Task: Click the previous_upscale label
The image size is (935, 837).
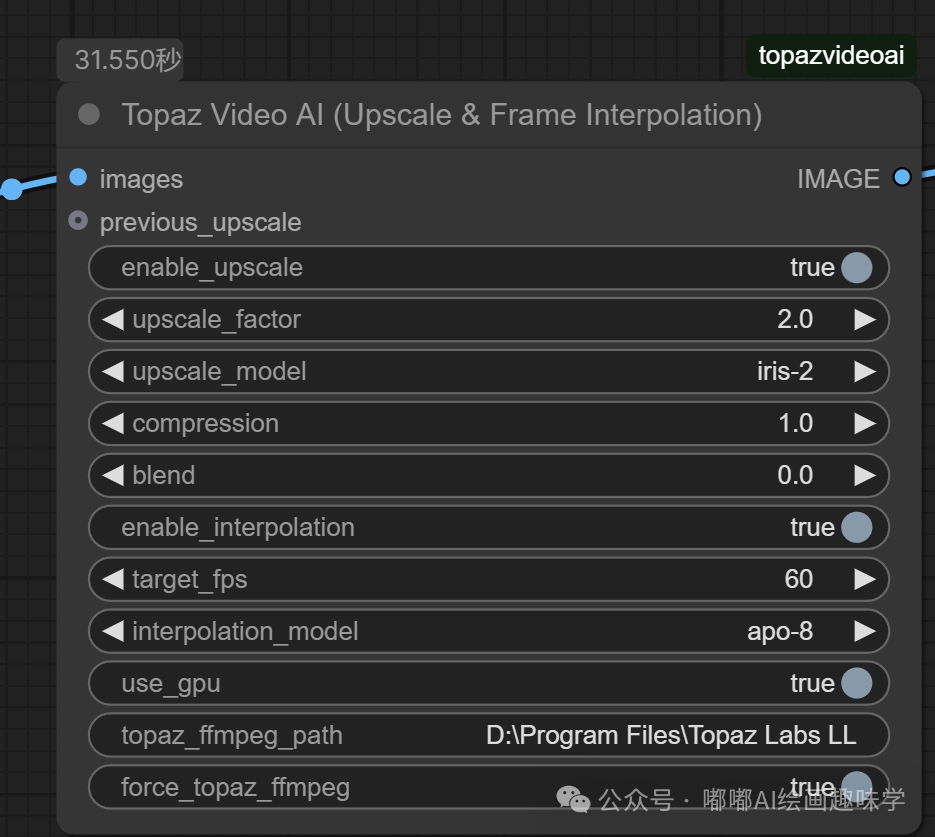Action: (x=200, y=223)
